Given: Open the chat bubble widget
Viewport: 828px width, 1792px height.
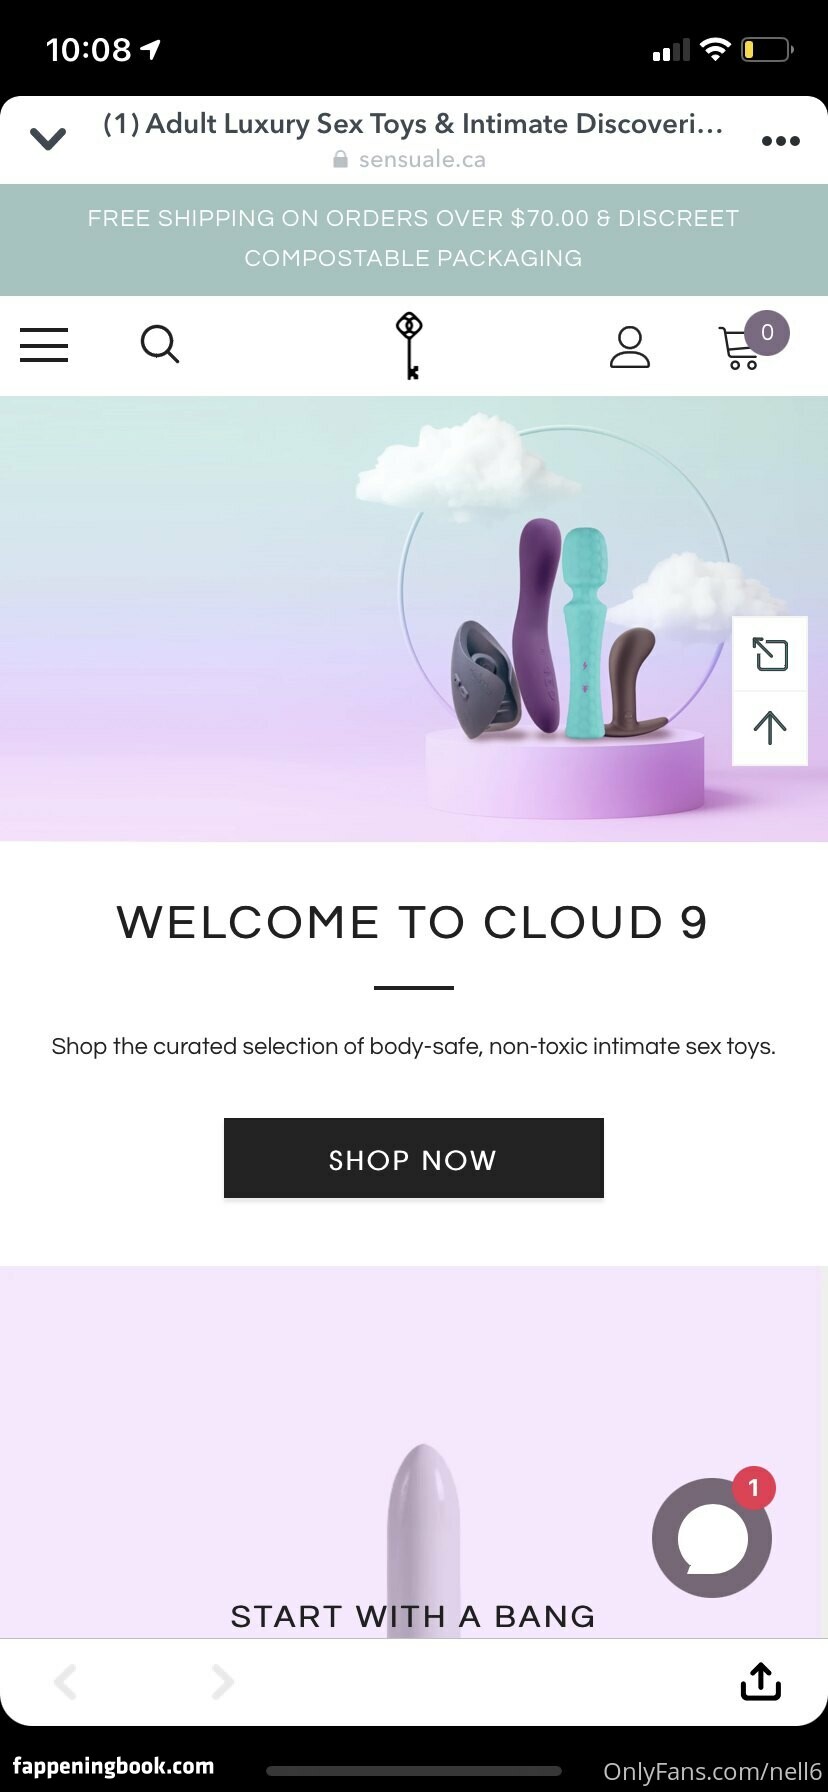Looking at the screenshot, I should coord(712,1538).
